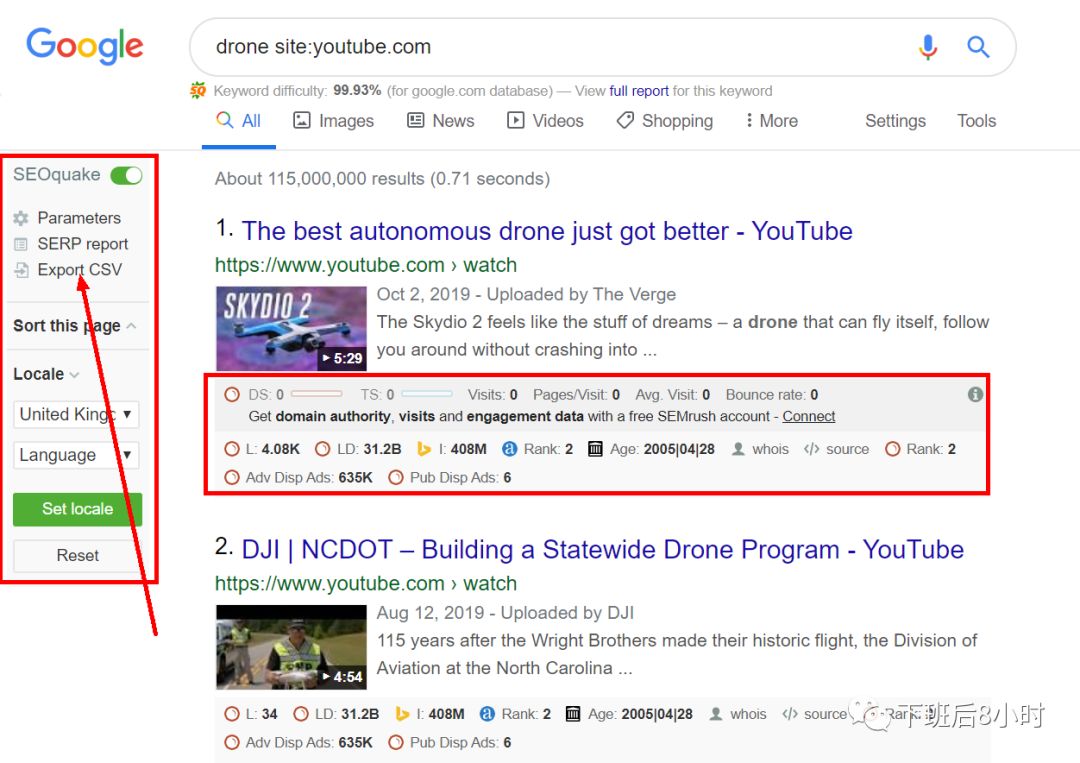Click the SERP report list icon
The height and width of the screenshot is (763, 1080).
pyautogui.click(x=21, y=244)
